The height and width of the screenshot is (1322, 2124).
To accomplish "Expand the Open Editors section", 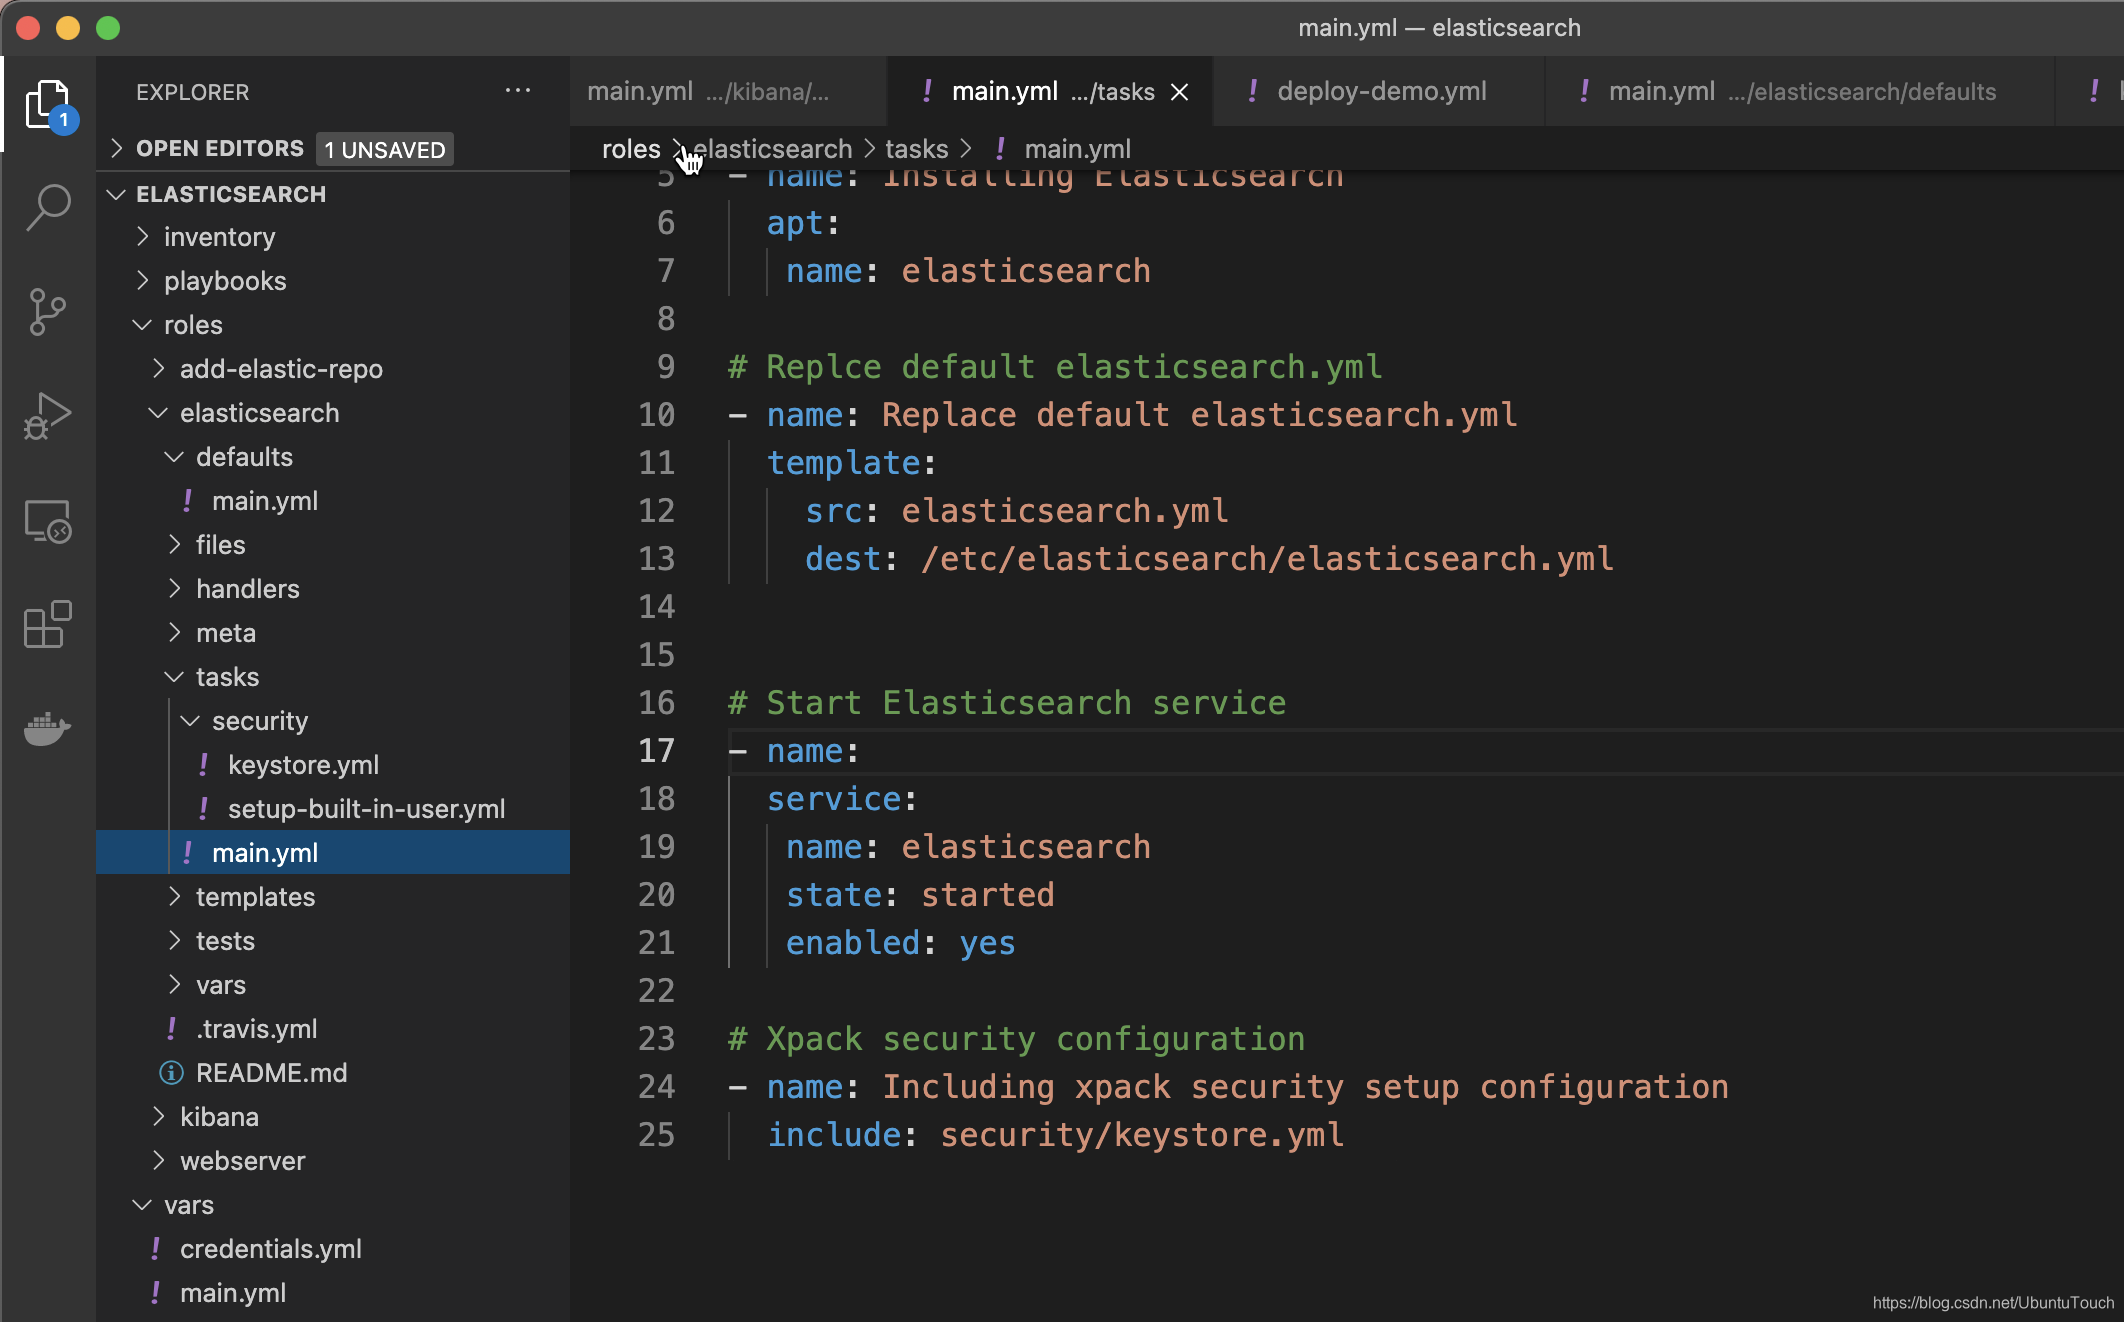I will tap(219, 149).
